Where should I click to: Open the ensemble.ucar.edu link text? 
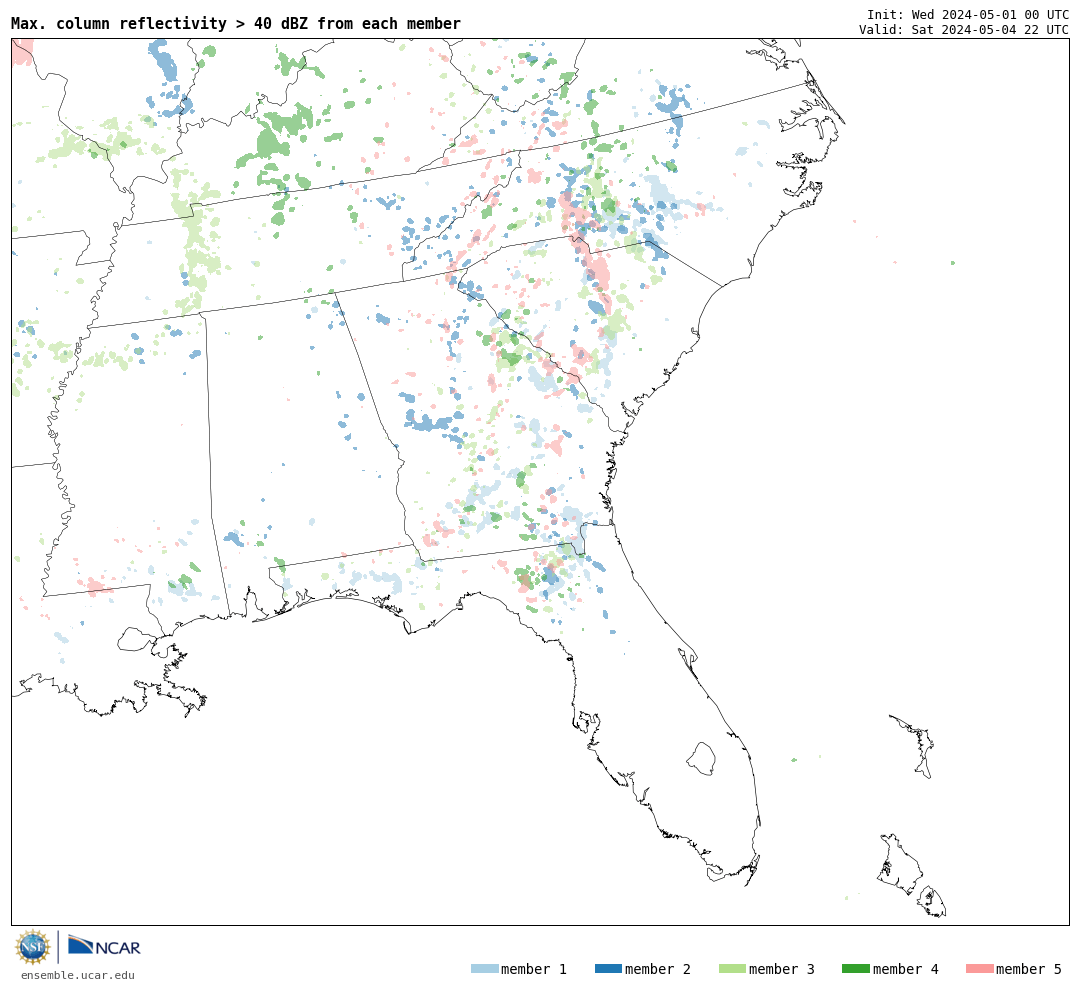click(78, 975)
